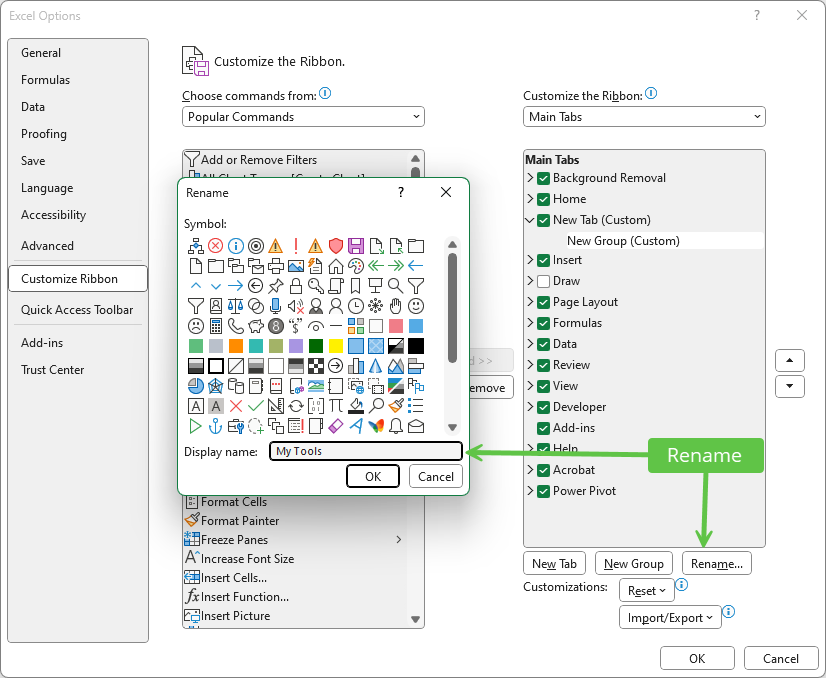This screenshot has width=826, height=678.
Task: Uncheck the Home tab checkbox
Action: tap(544, 199)
